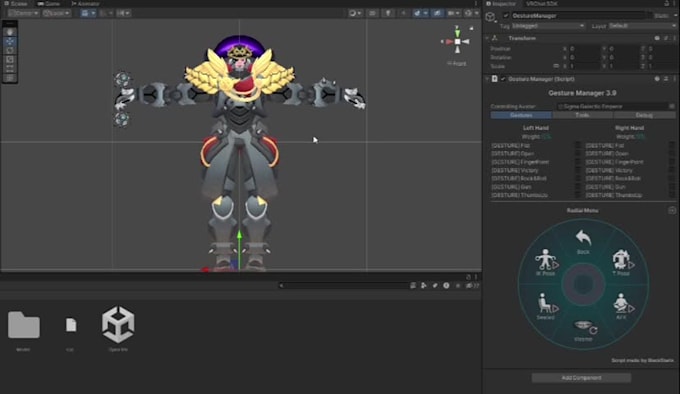The height and width of the screenshot is (394, 680).
Task: Open Gesture Manager script help icon
Action: coord(657,79)
